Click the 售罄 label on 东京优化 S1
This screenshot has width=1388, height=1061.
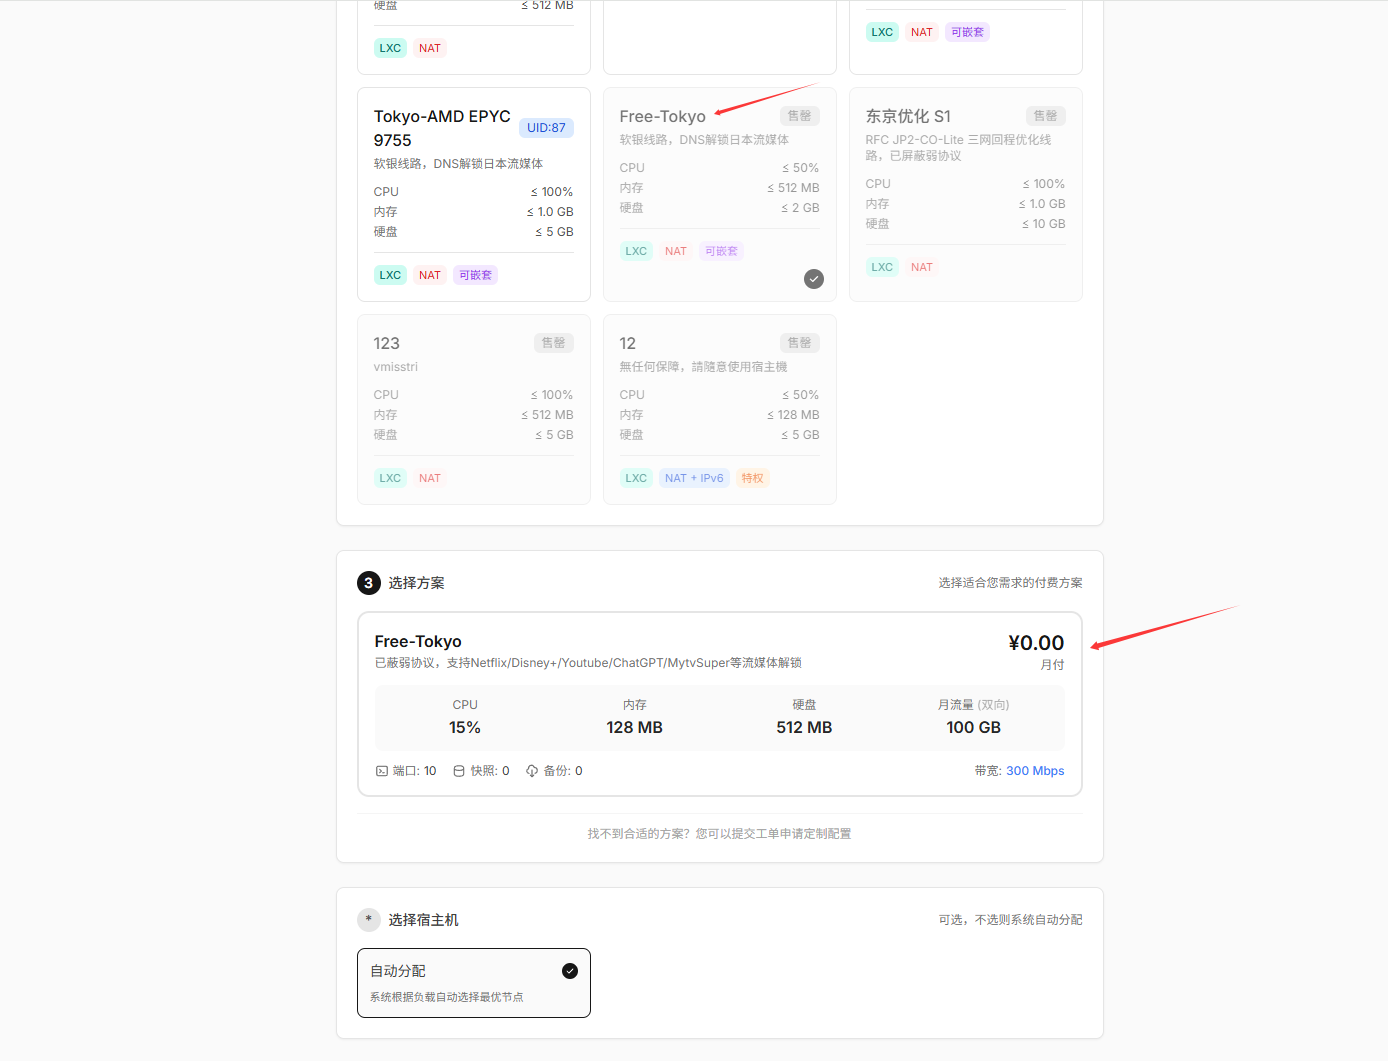(1045, 116)
